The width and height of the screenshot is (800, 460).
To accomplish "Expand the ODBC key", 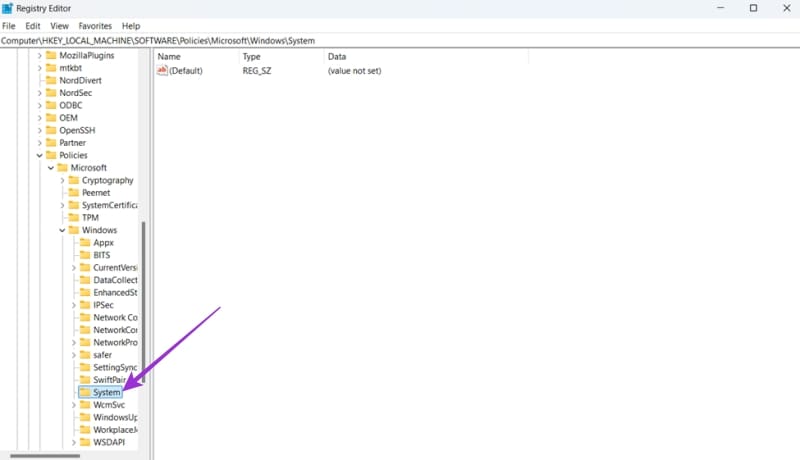I will click(39, 105).
